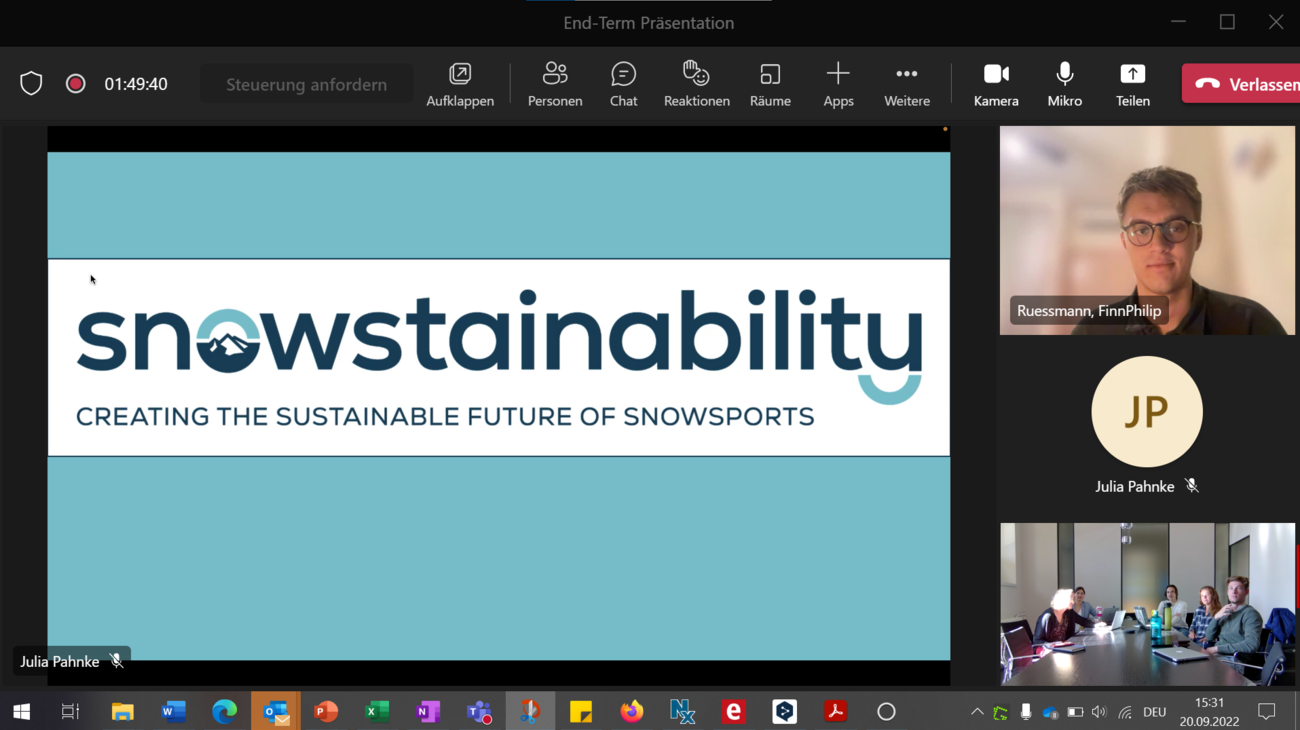The height and width of the screenshot is (730, 1300).
Task: Click the battery status tray icon
Action: (1075, 713)
